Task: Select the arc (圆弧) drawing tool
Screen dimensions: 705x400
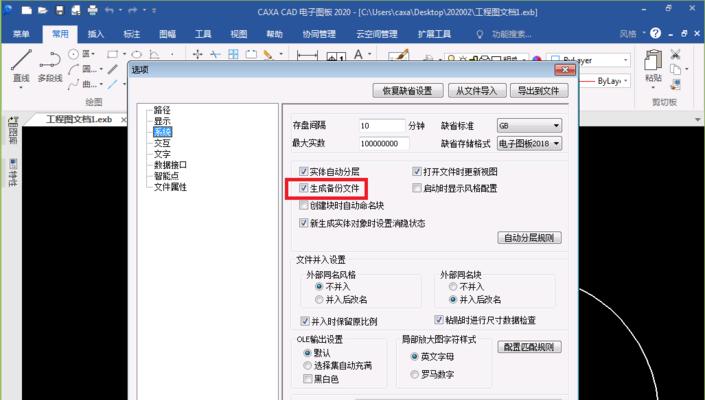Action: 73,69
